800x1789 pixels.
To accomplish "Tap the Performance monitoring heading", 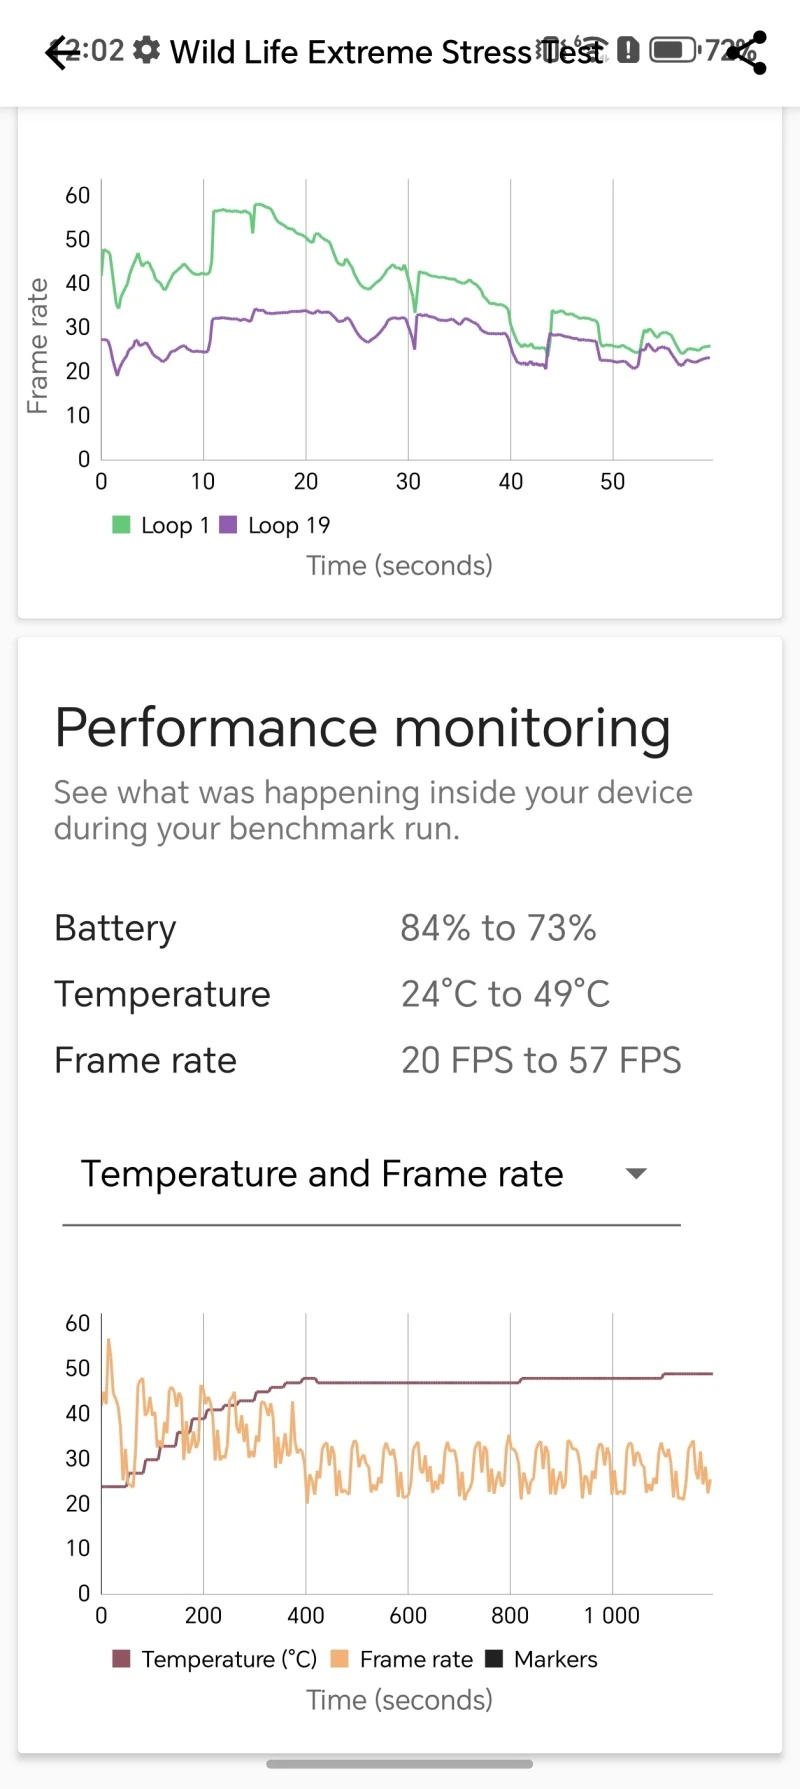I will click(362, 728).
